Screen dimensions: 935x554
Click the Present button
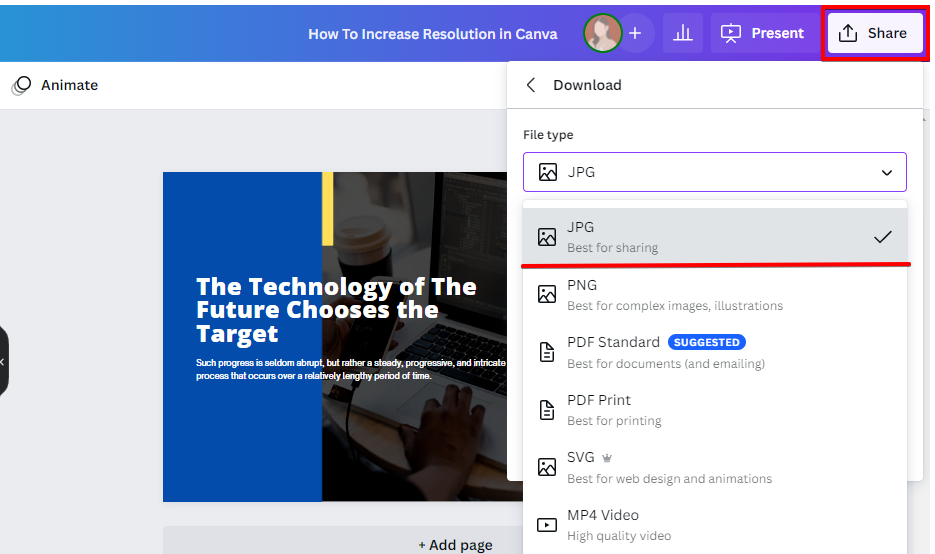[x=763, y=33]
